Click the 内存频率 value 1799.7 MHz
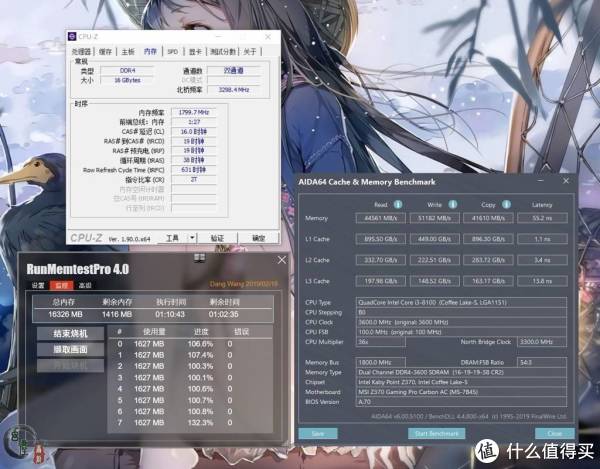 click(194, 112)
